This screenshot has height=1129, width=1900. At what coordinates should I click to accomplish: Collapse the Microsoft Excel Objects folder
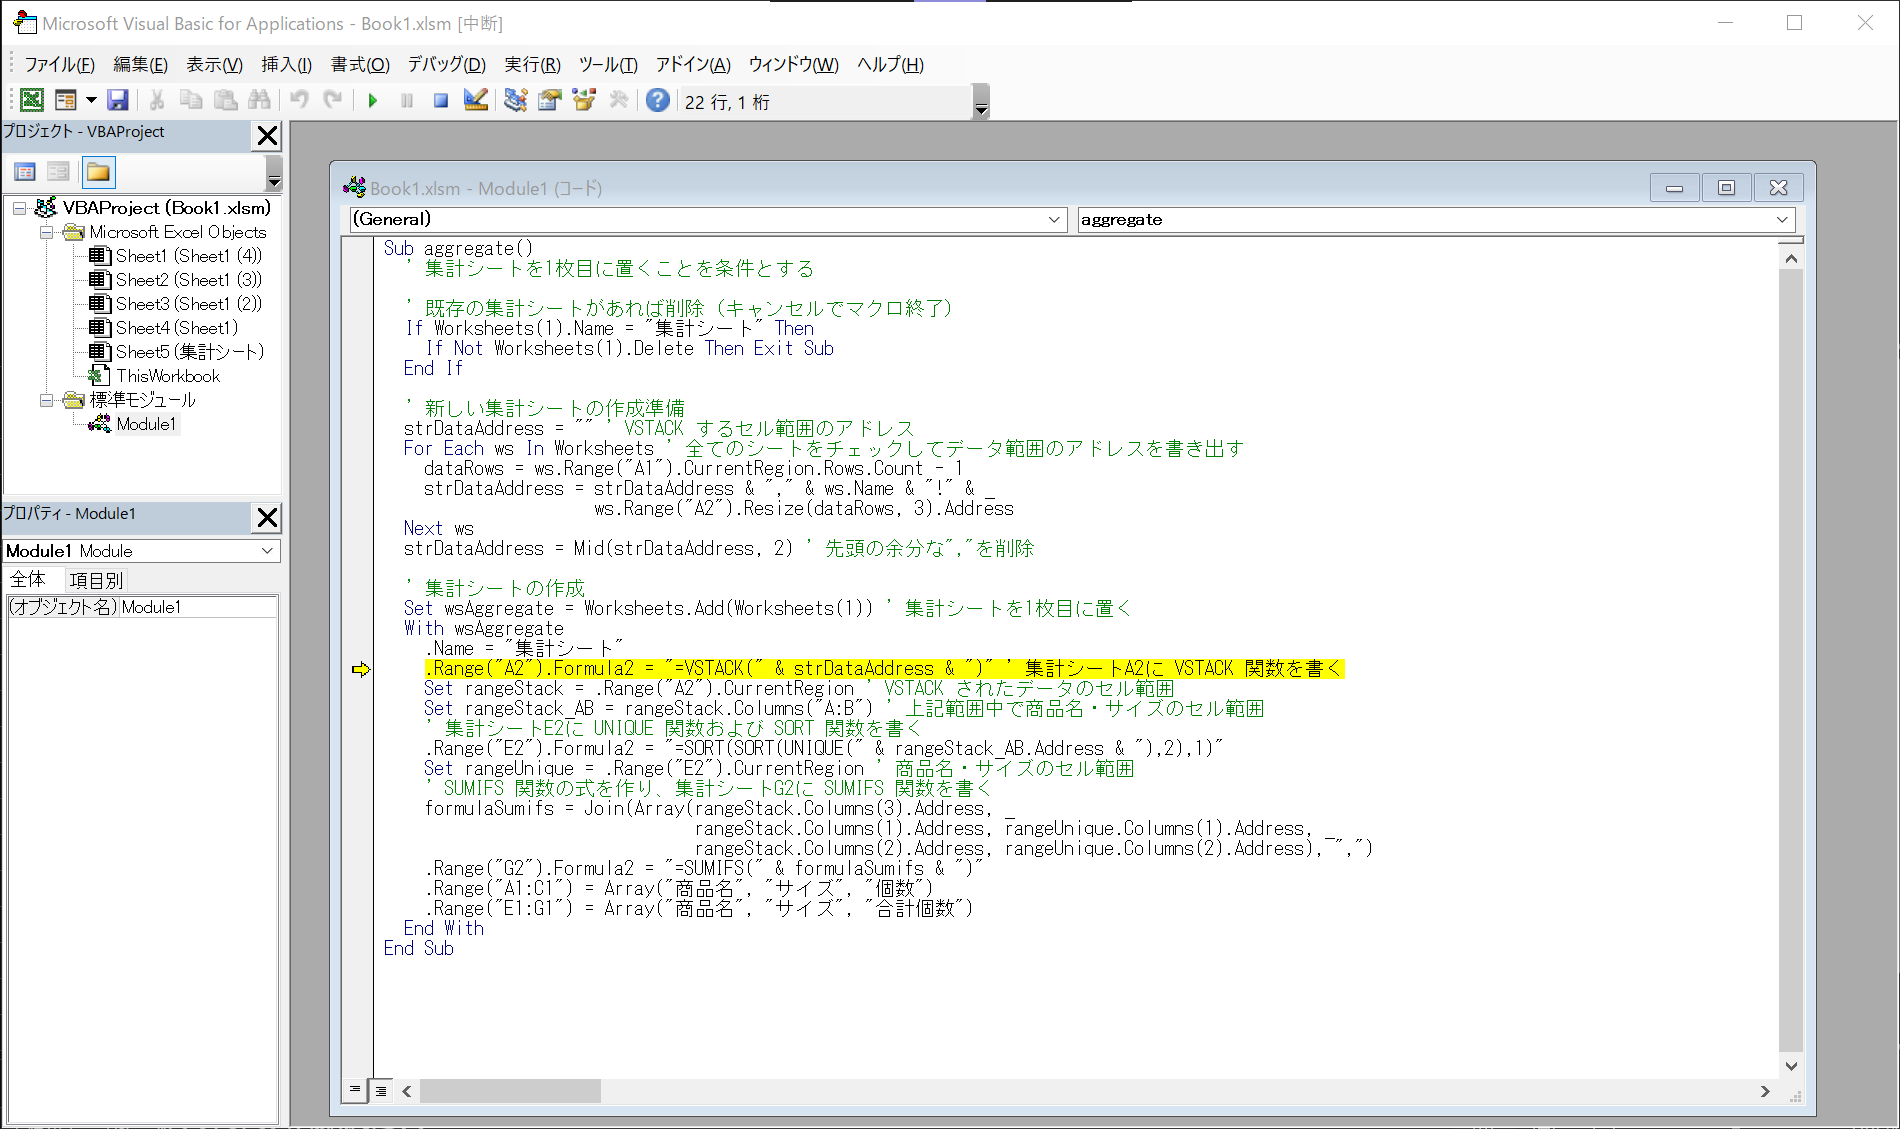click(x=46, y=232)
